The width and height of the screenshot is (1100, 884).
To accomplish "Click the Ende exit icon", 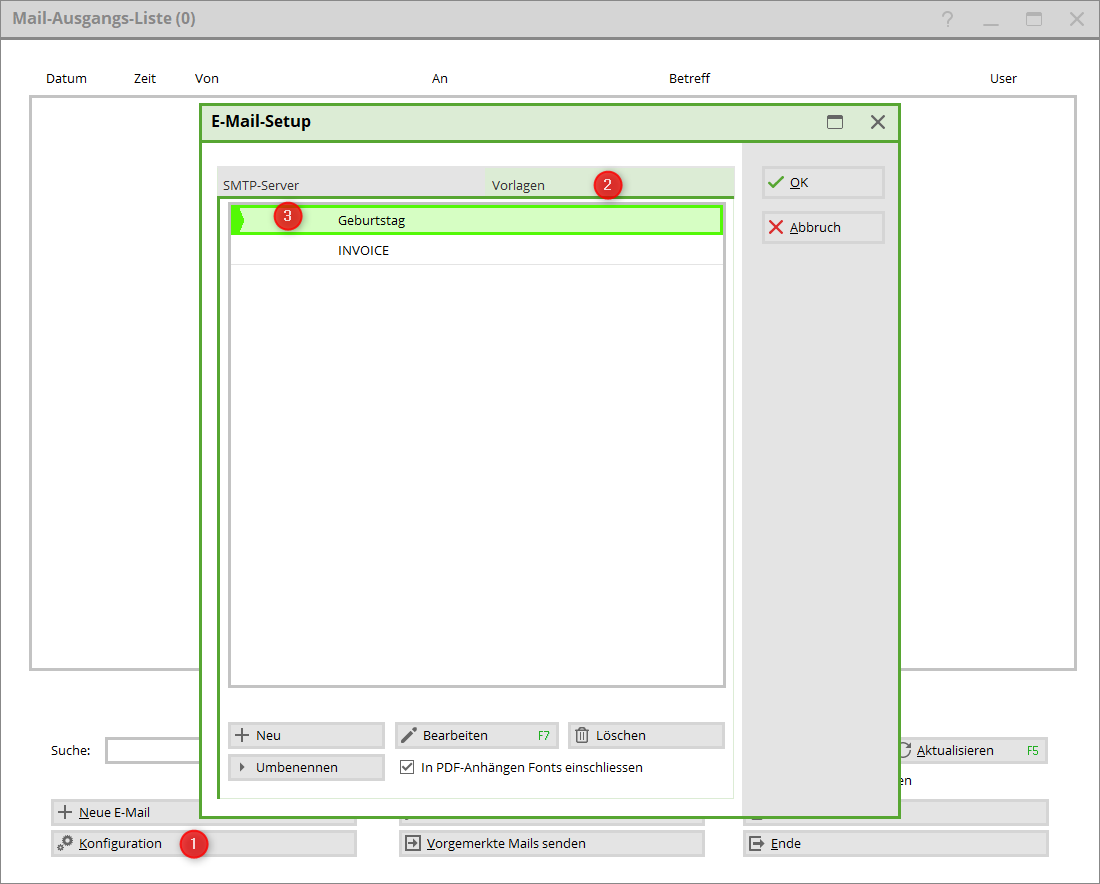I will click(757, 844).
